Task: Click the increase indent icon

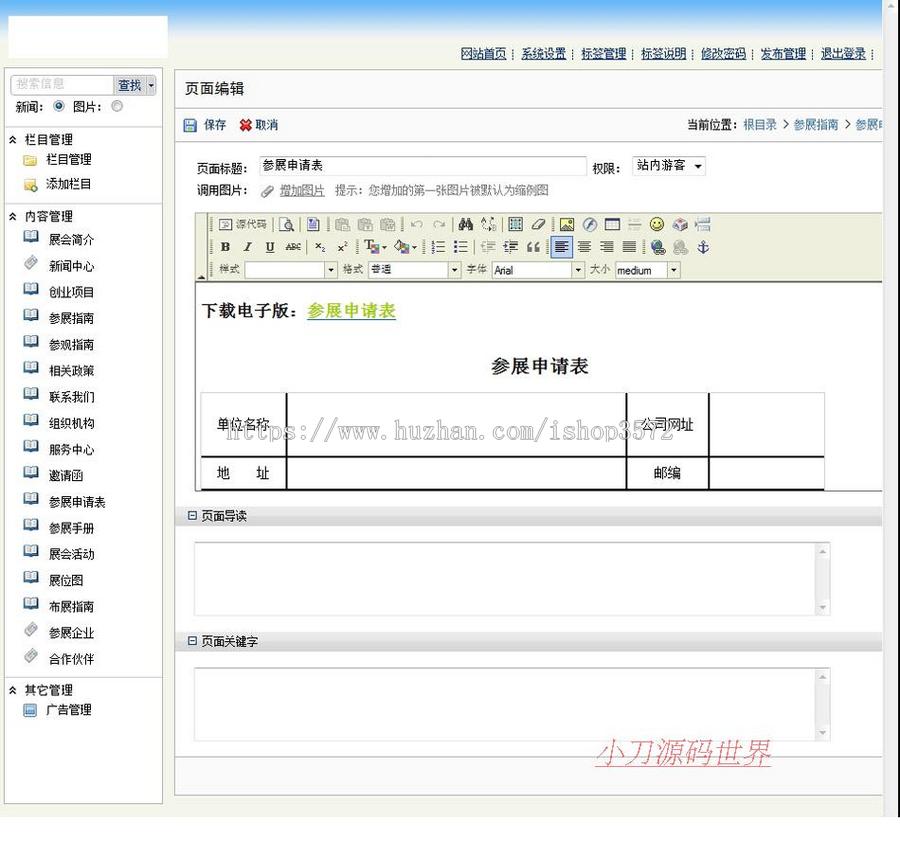Action: (x=510, y=247)
